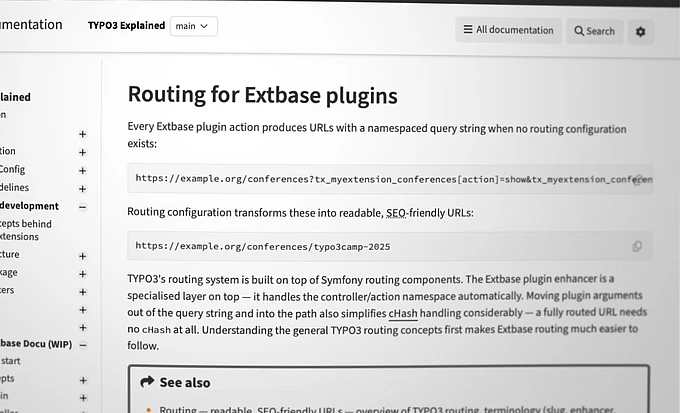This screenshot has height=413, width=680.
Task: Expand the 'kage' sidebar entry
Action: (82, 274)
